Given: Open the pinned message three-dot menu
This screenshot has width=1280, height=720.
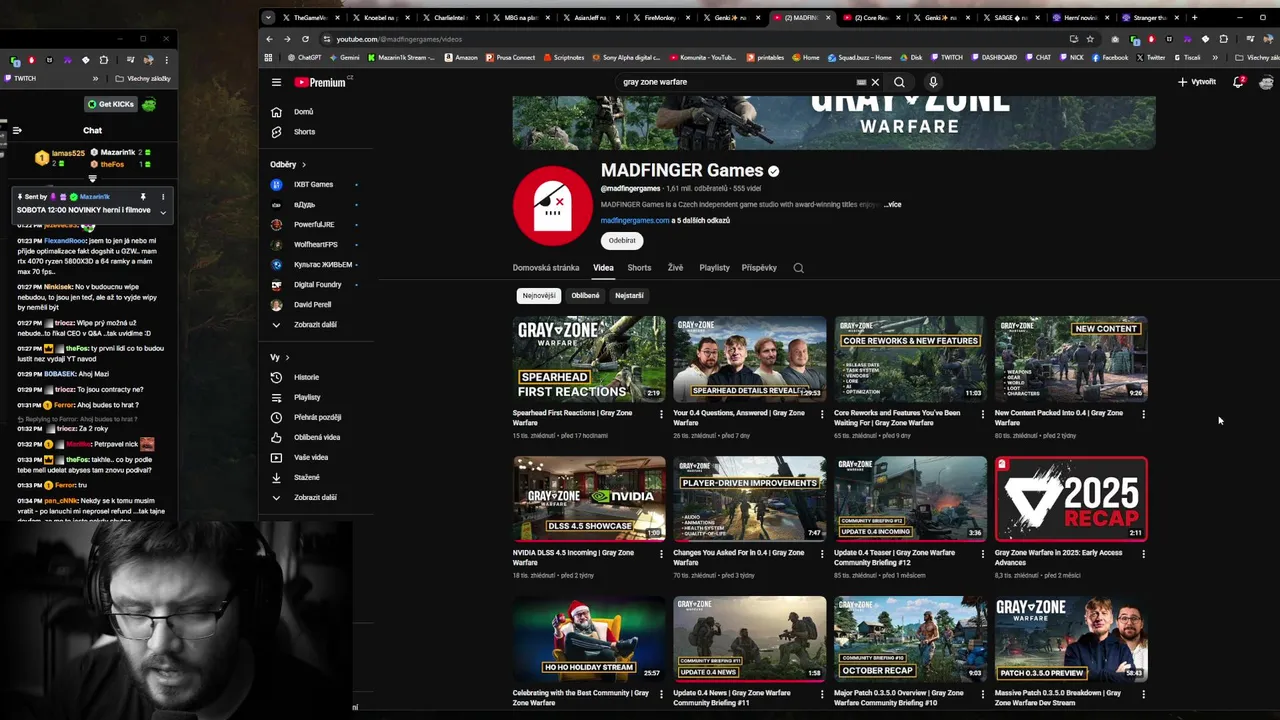Looking at the screenshot, I should pos(163,197).
